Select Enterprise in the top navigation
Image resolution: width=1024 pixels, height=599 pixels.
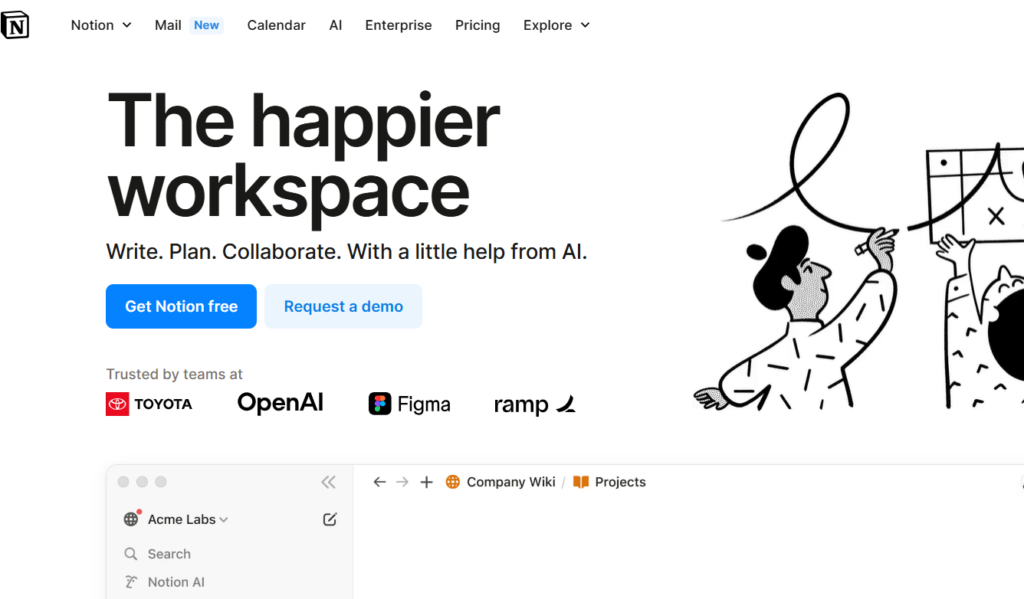click(398, 25)
